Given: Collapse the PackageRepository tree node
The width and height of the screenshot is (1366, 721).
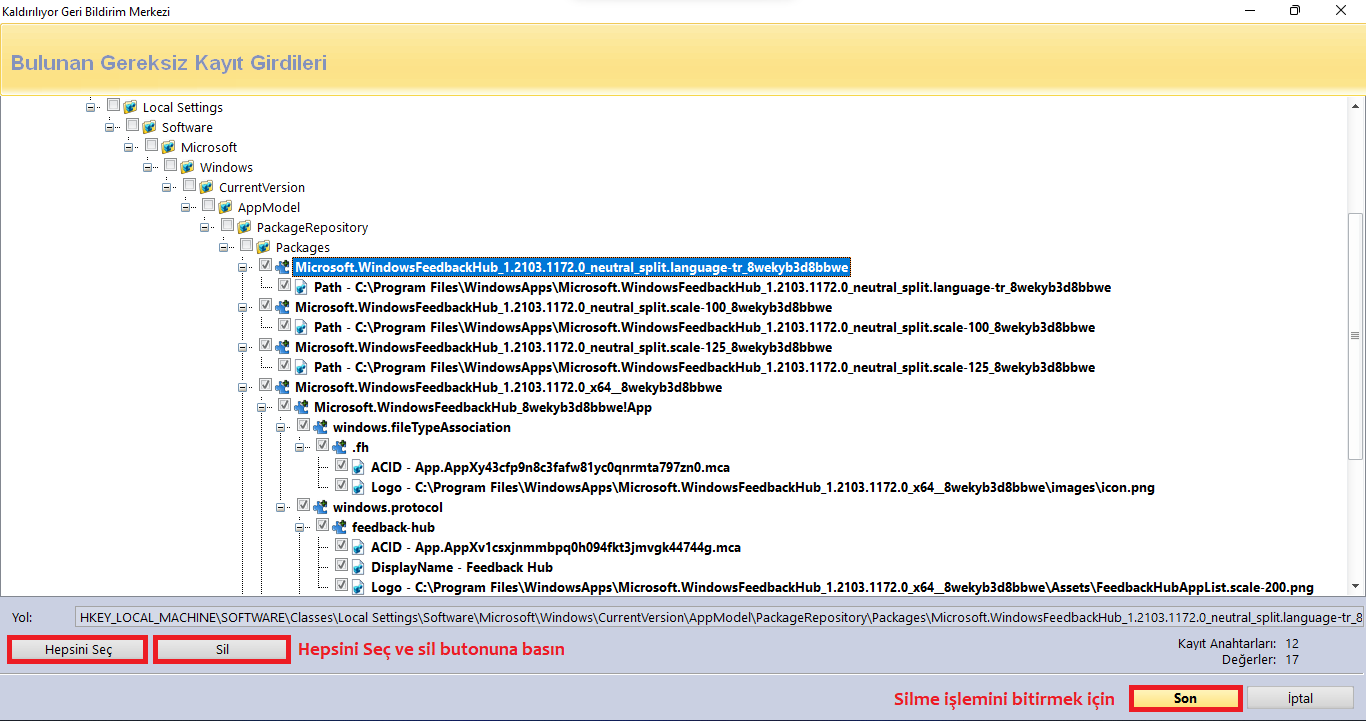Looking at the screenshot, I should coord(204,227).
